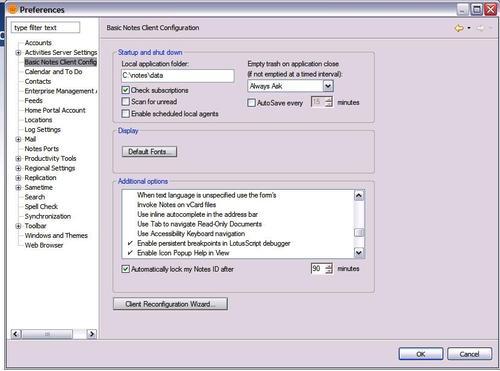The height and width of the screenshot is (371, 500).
Task: Select Enterprise Management tree item
Action: point(61,91)
